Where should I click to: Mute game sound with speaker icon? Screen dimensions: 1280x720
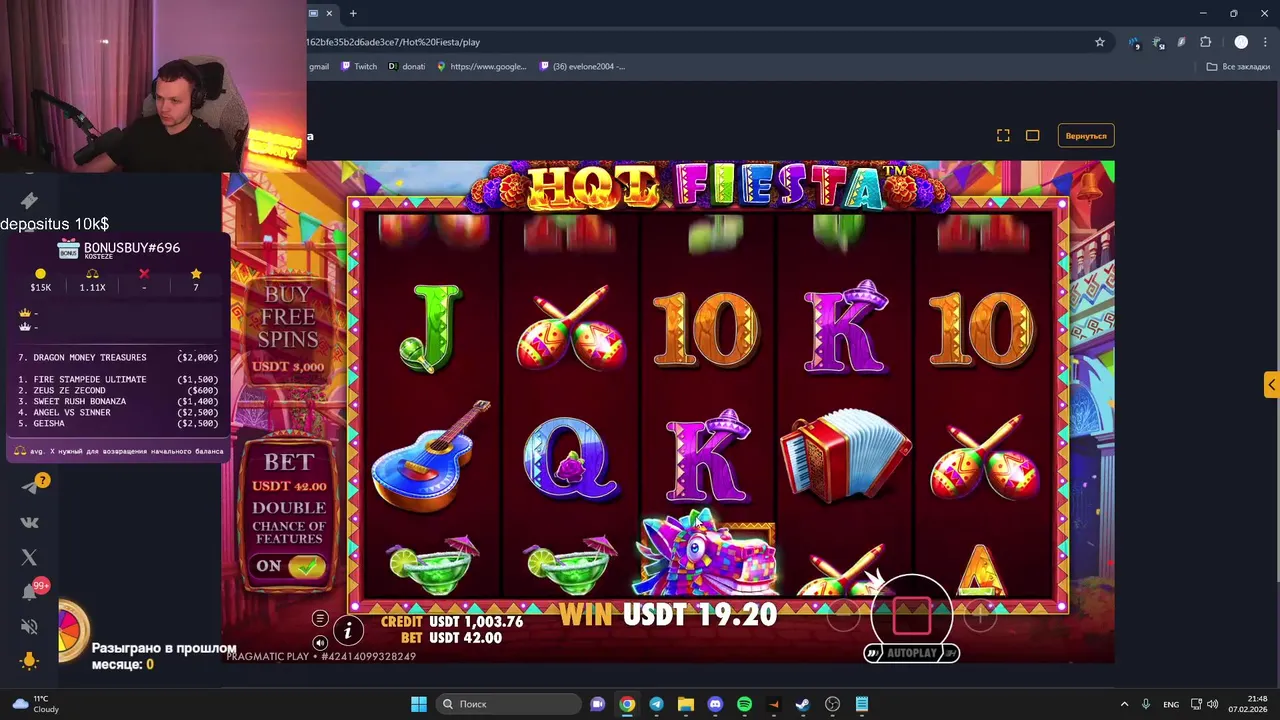[320, 642]
